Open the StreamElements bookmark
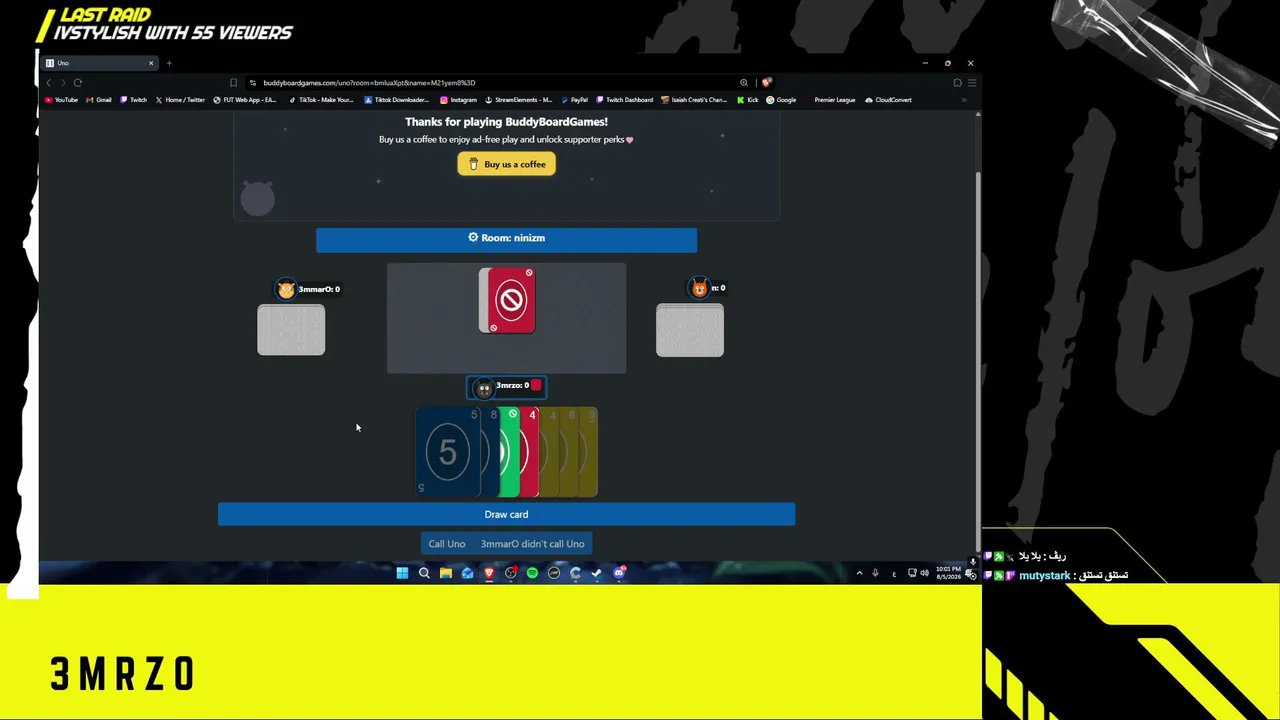1280x720 pixels. tap(518, 100)
